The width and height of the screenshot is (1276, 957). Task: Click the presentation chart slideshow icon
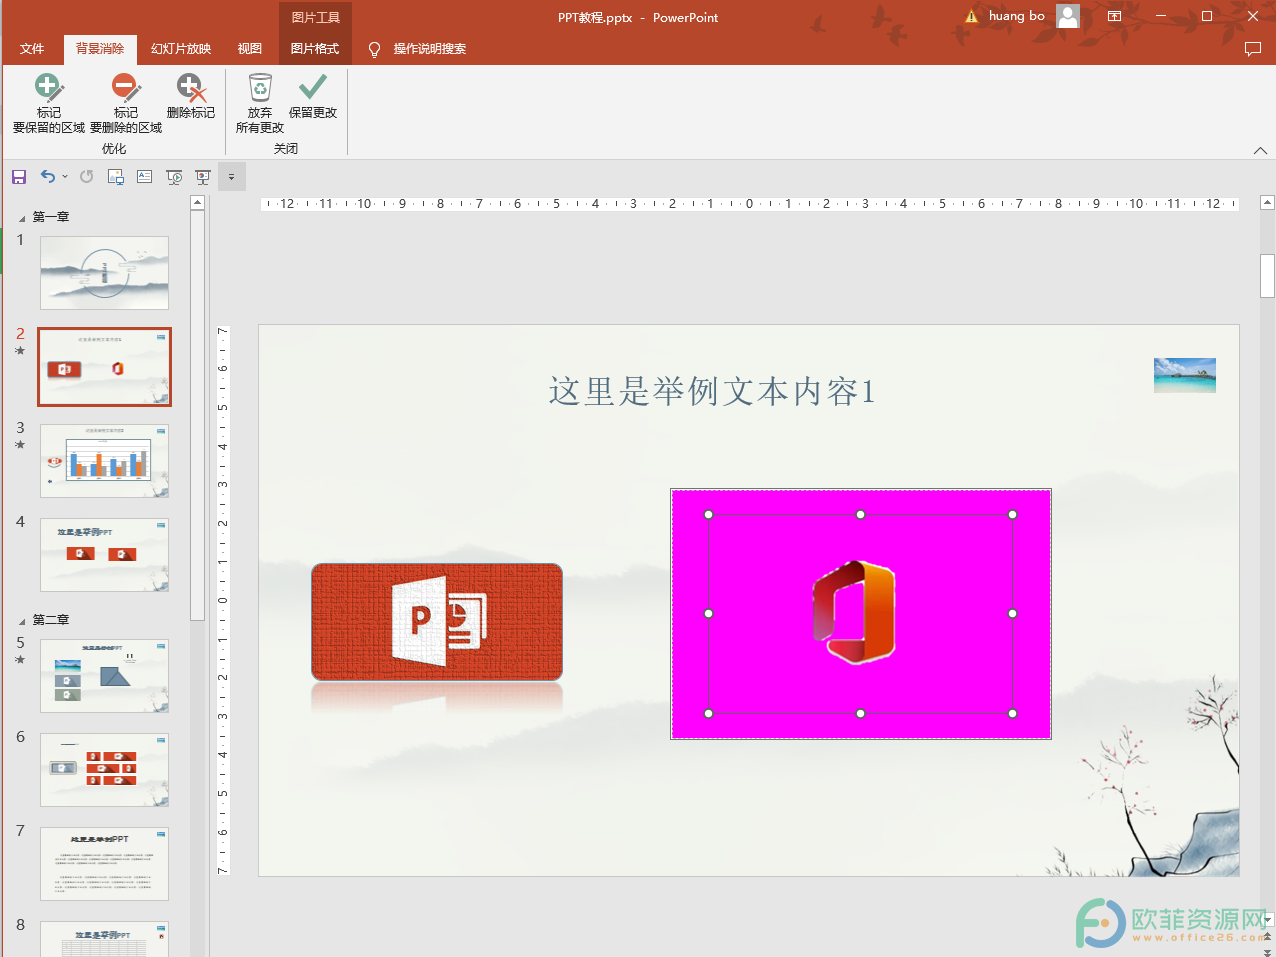point(203,177)
